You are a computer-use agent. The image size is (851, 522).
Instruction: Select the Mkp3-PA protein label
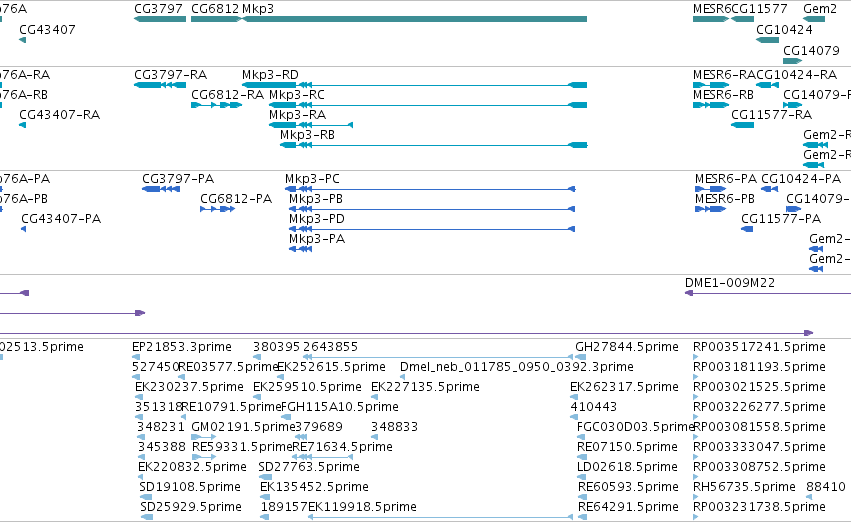317,239
